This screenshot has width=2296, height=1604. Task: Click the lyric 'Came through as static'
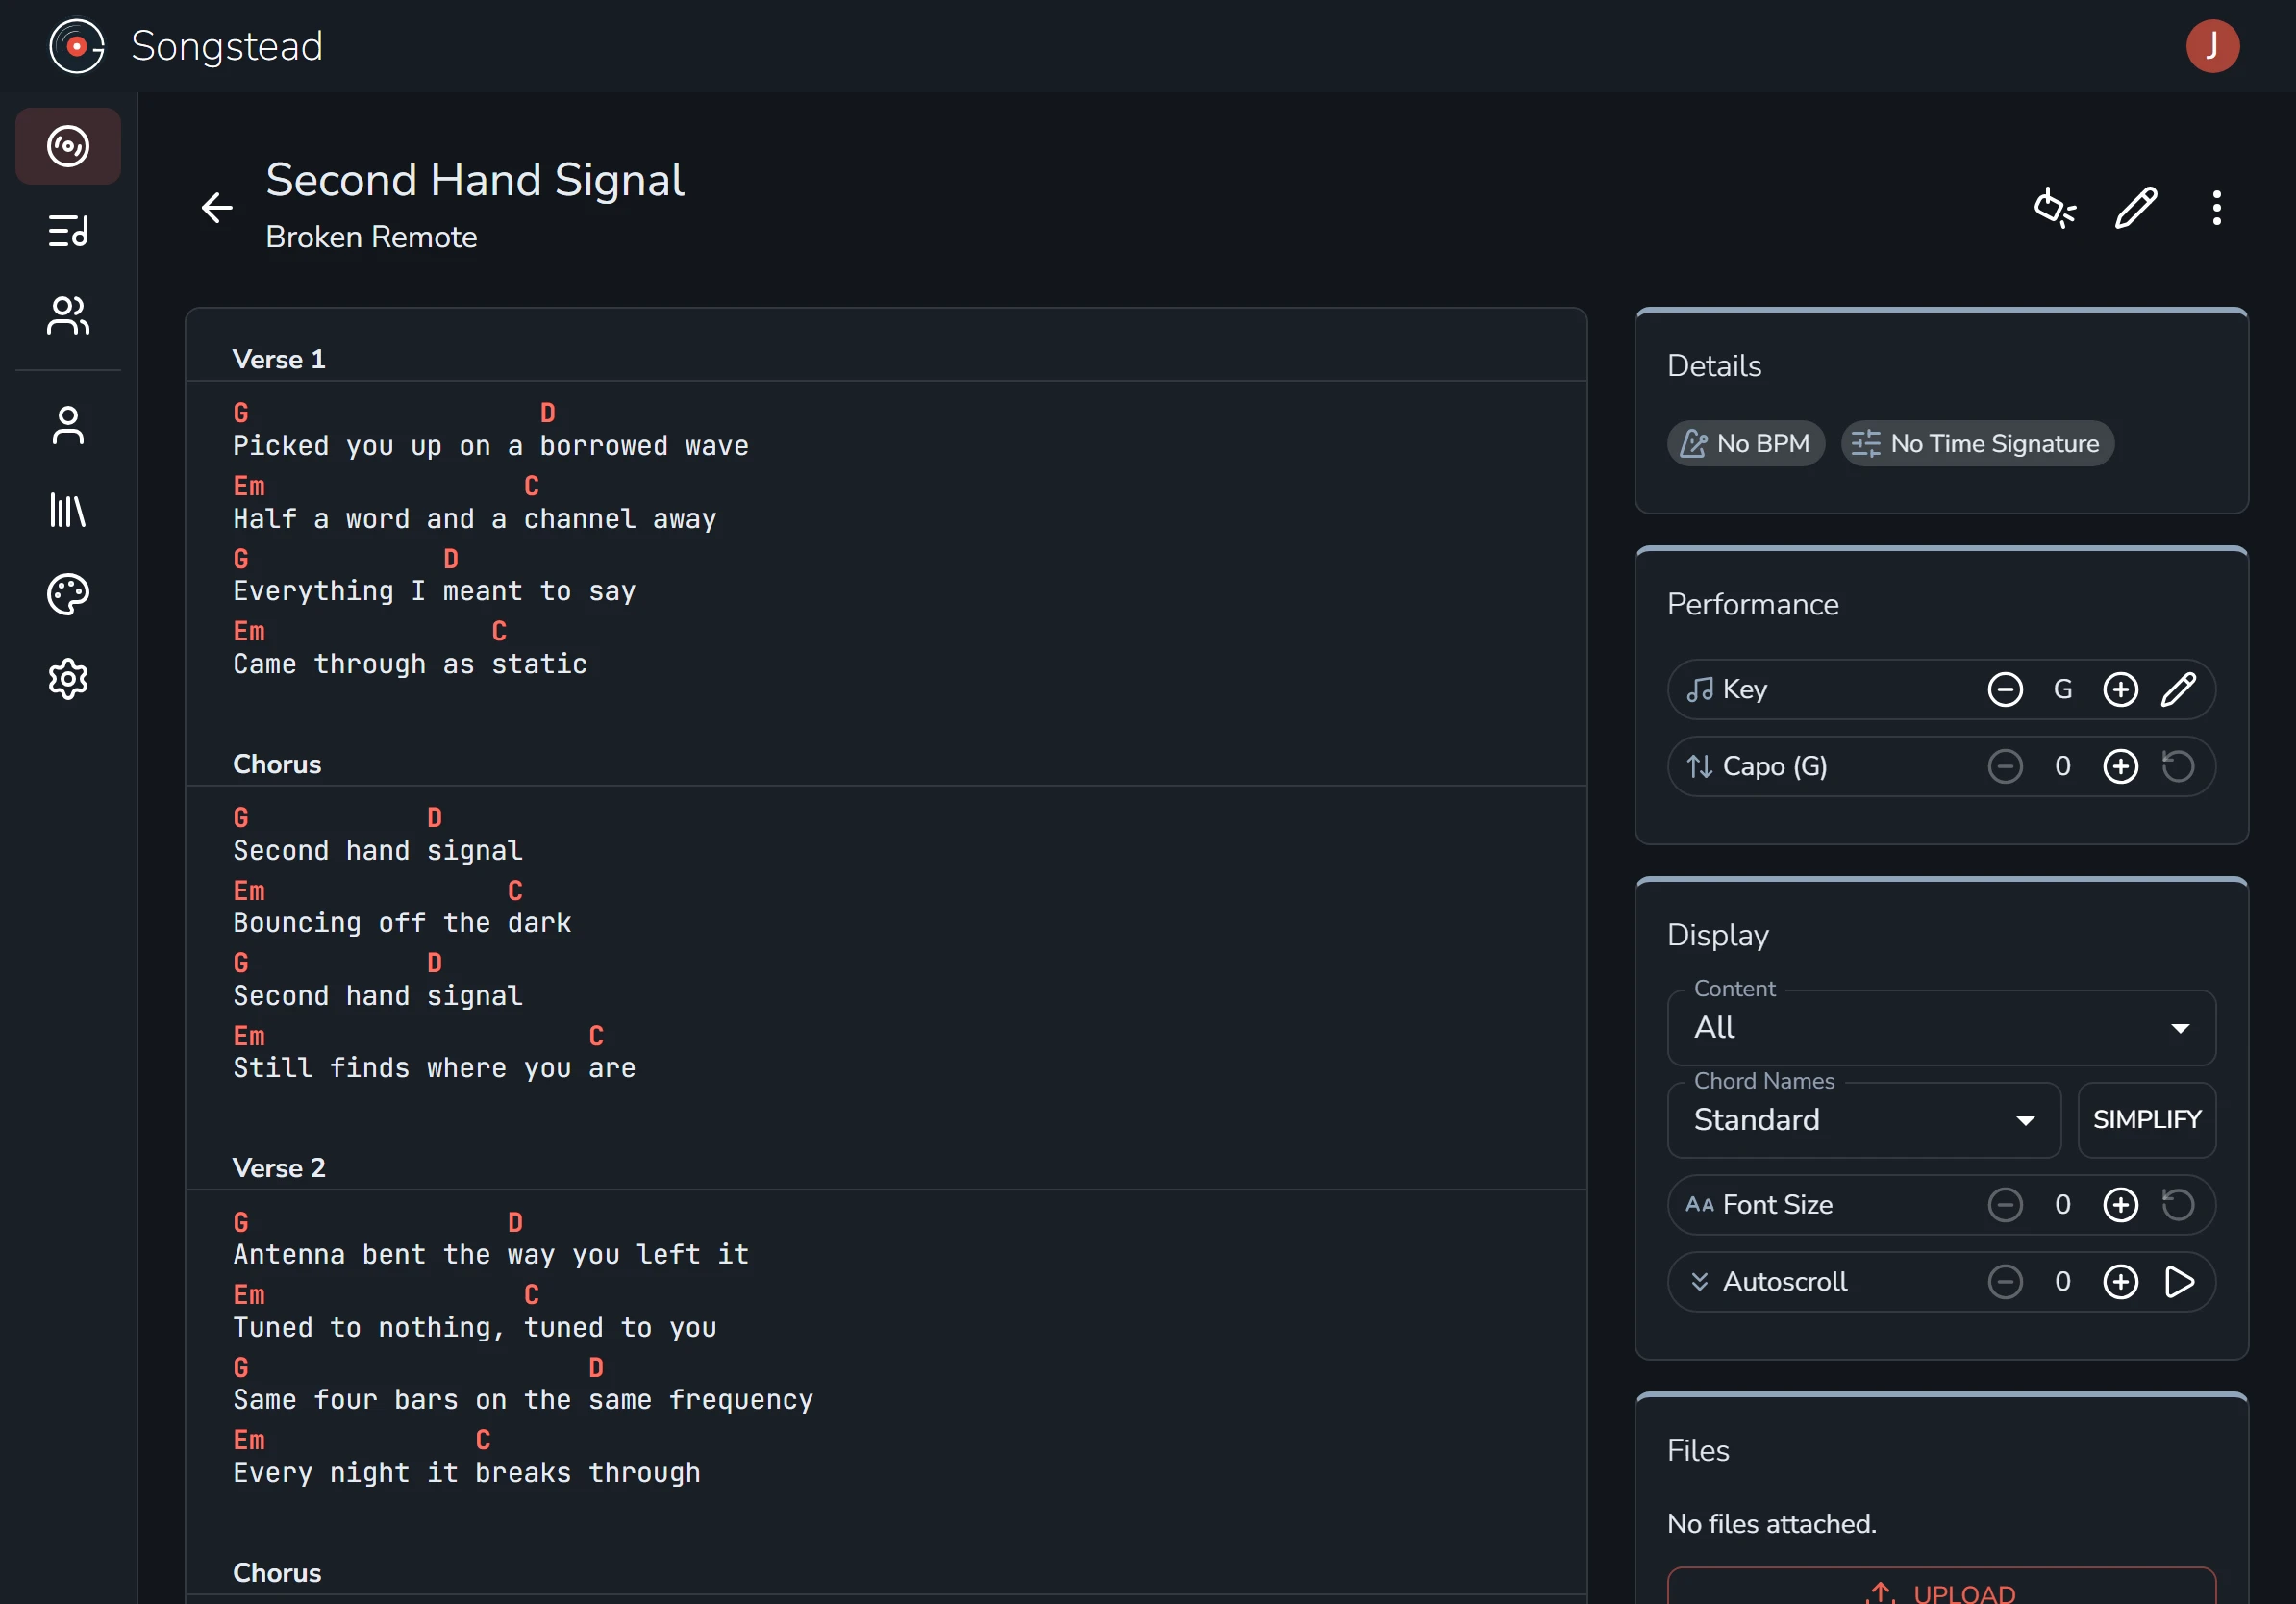(x=409, y=664)
